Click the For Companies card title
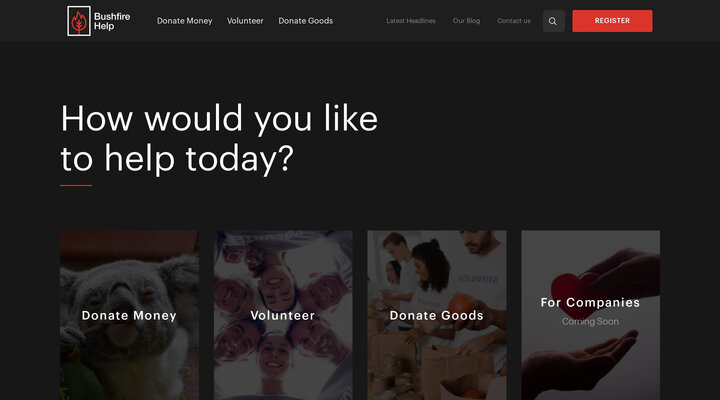Image resolution: width=720 pixels, height=400 pixels. (x=590, y=303)
